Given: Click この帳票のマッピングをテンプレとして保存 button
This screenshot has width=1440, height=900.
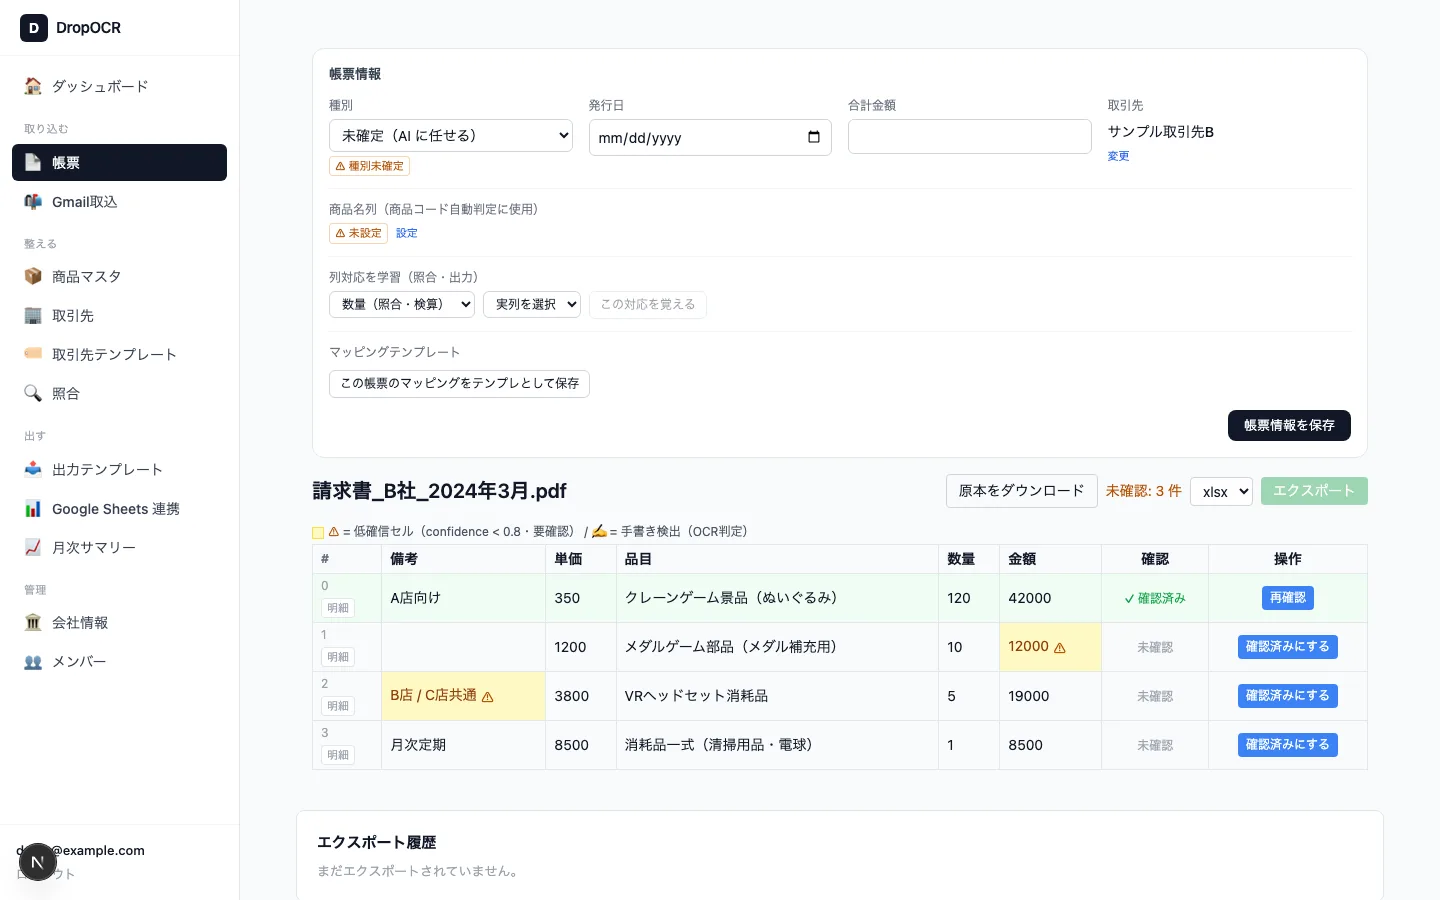Looking at the screenshot, I should [459, 384].
